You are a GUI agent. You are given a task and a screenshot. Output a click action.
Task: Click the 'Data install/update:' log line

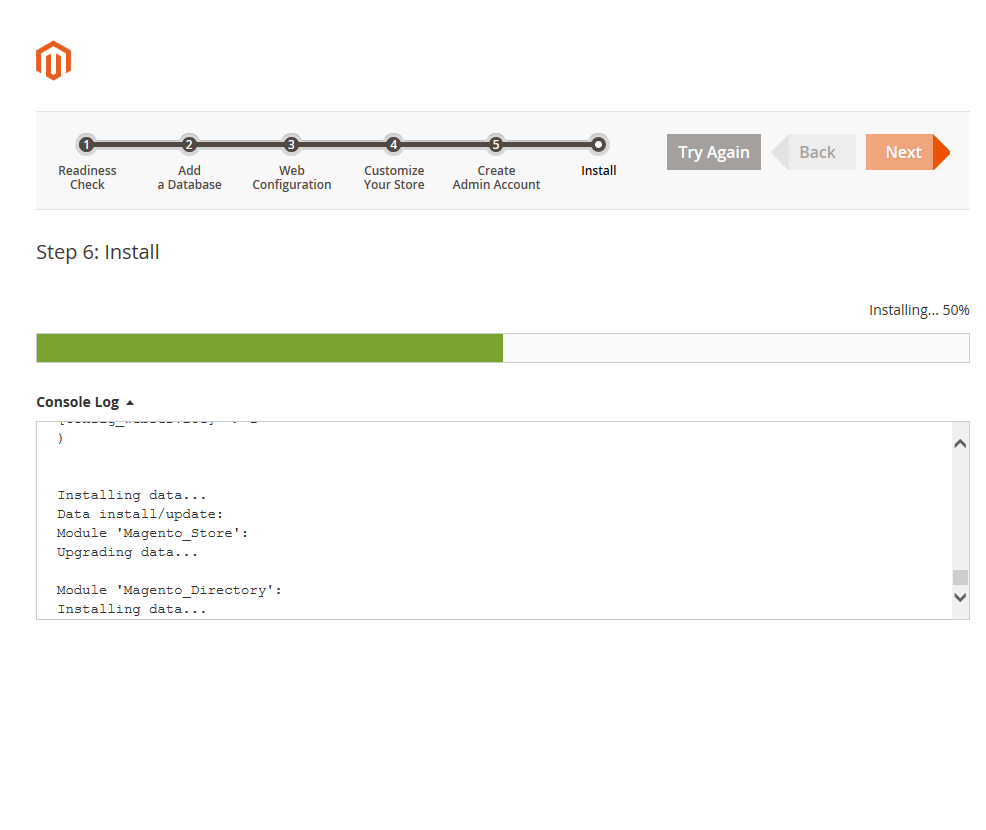(x=140, y=514)
